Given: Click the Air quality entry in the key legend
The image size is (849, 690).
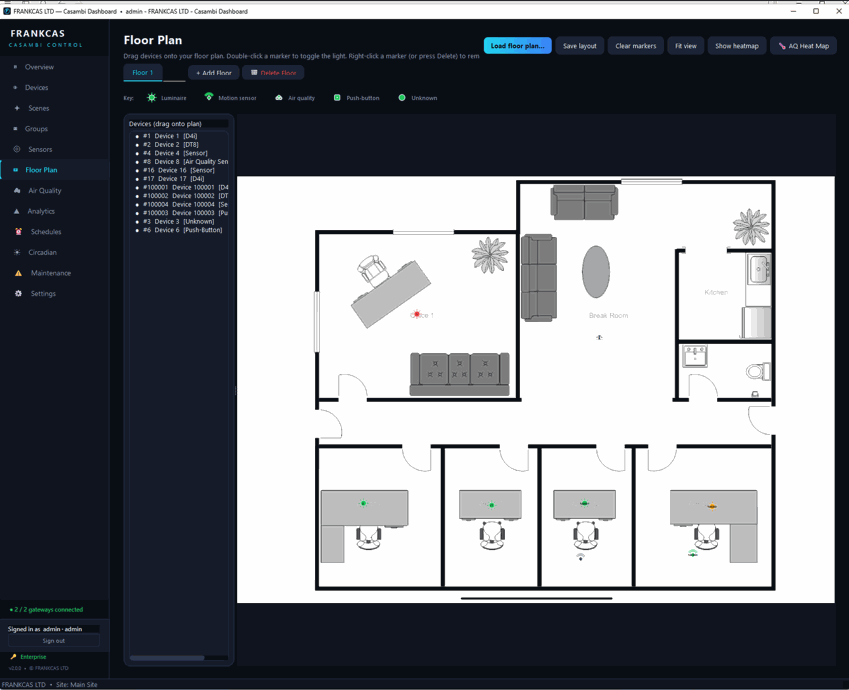Looking at the screenshot, I should 295,98.
